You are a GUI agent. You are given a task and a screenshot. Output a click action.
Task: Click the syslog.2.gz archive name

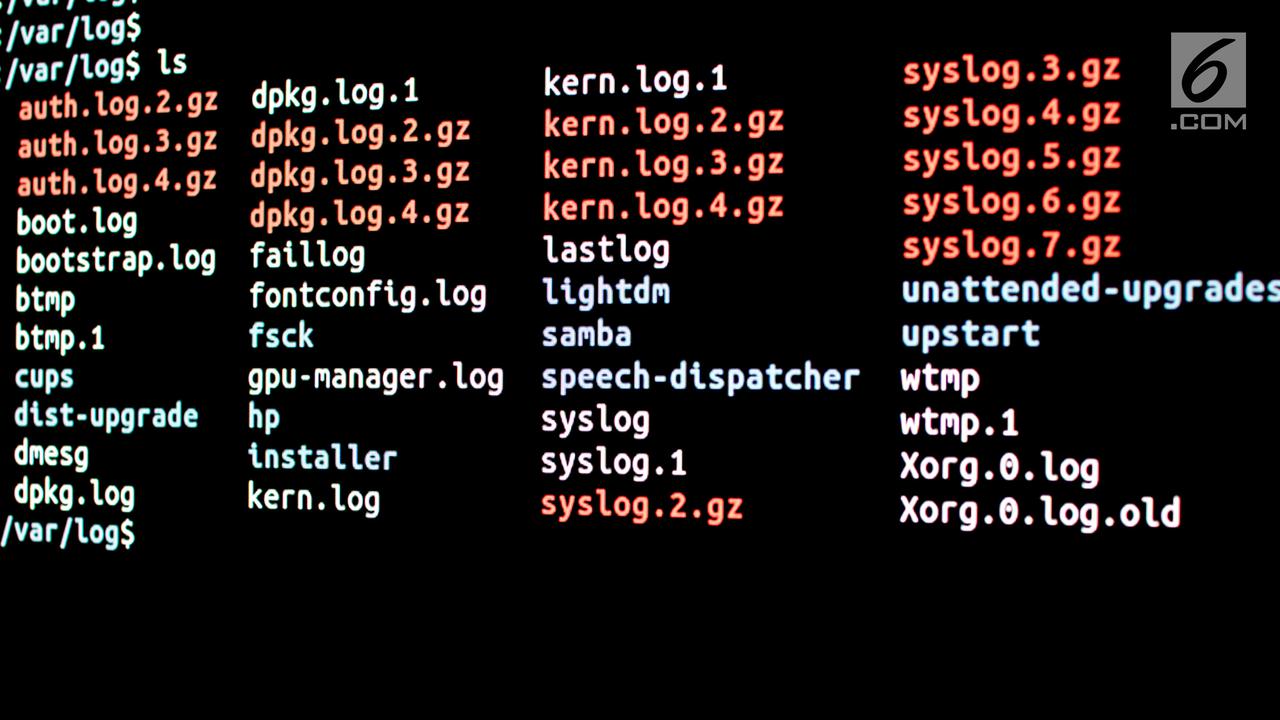coord(641,506)
